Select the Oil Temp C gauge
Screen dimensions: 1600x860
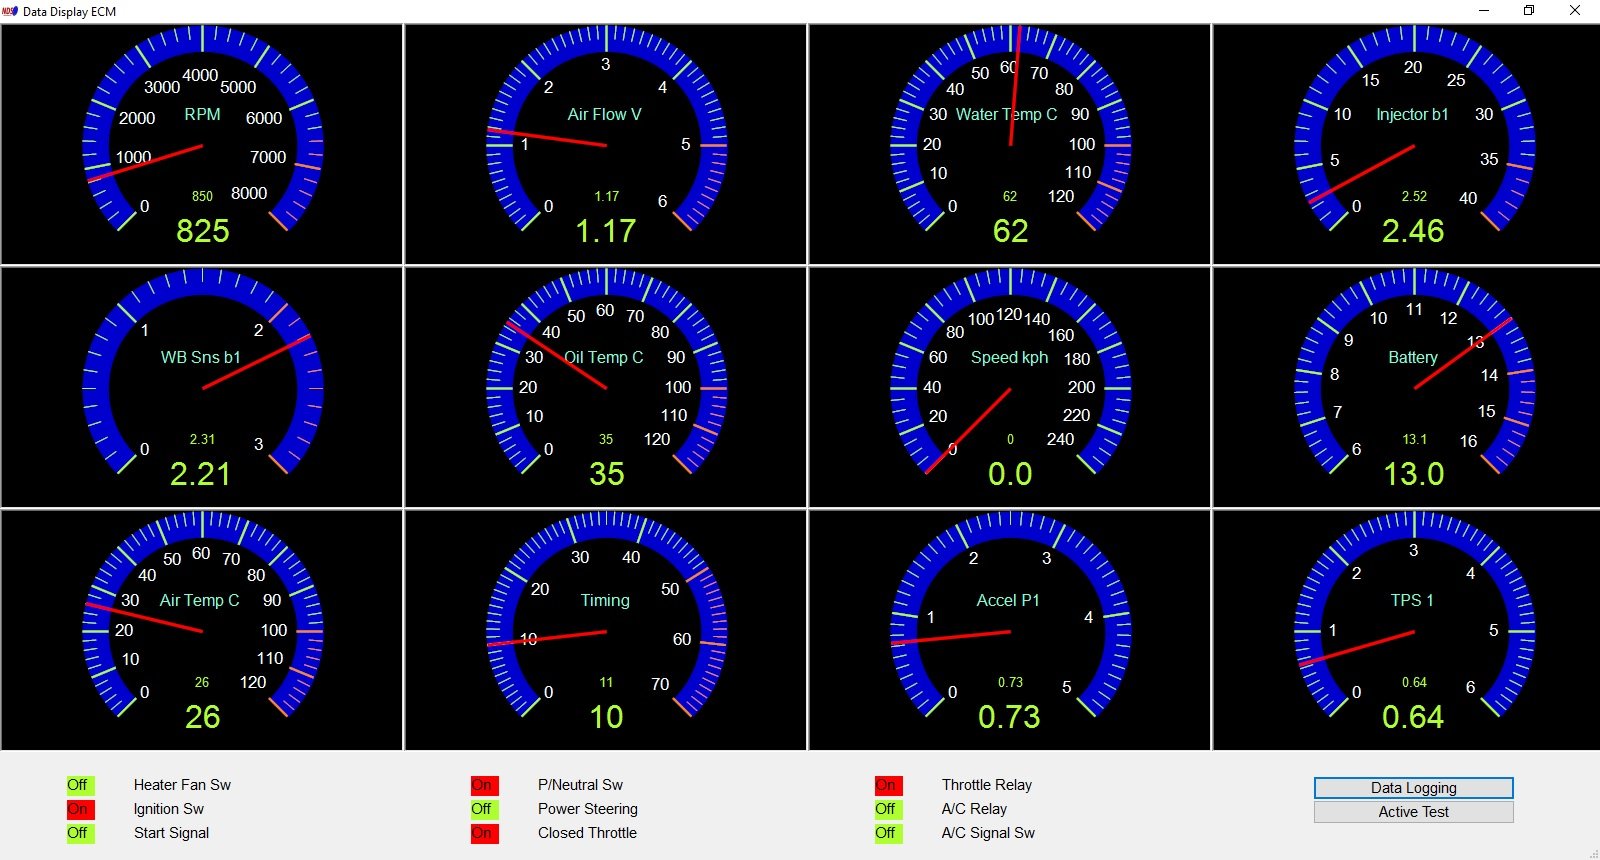[606, 387]
